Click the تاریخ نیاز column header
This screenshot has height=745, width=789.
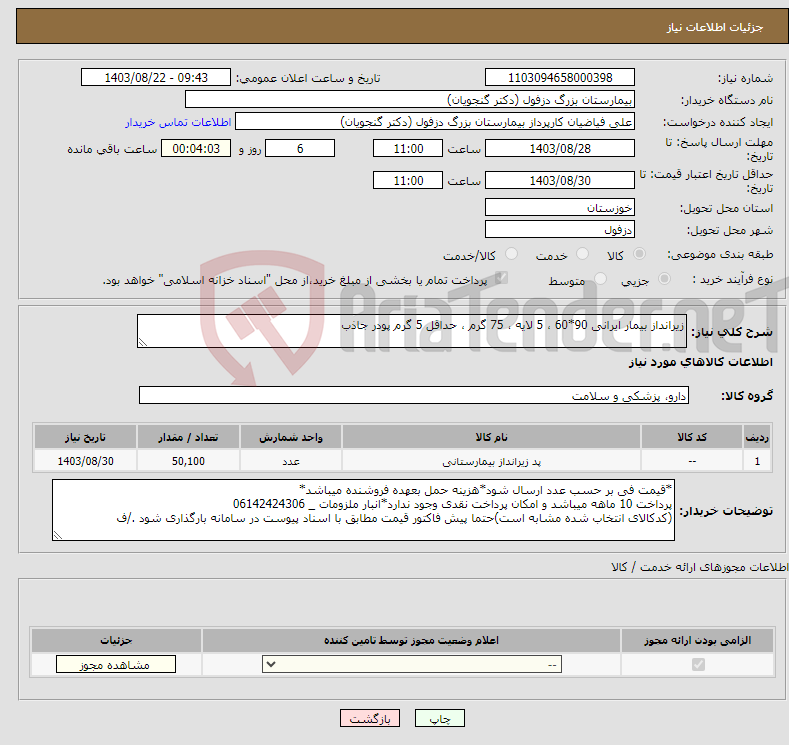pyautogui.click(x=85, y=437)
